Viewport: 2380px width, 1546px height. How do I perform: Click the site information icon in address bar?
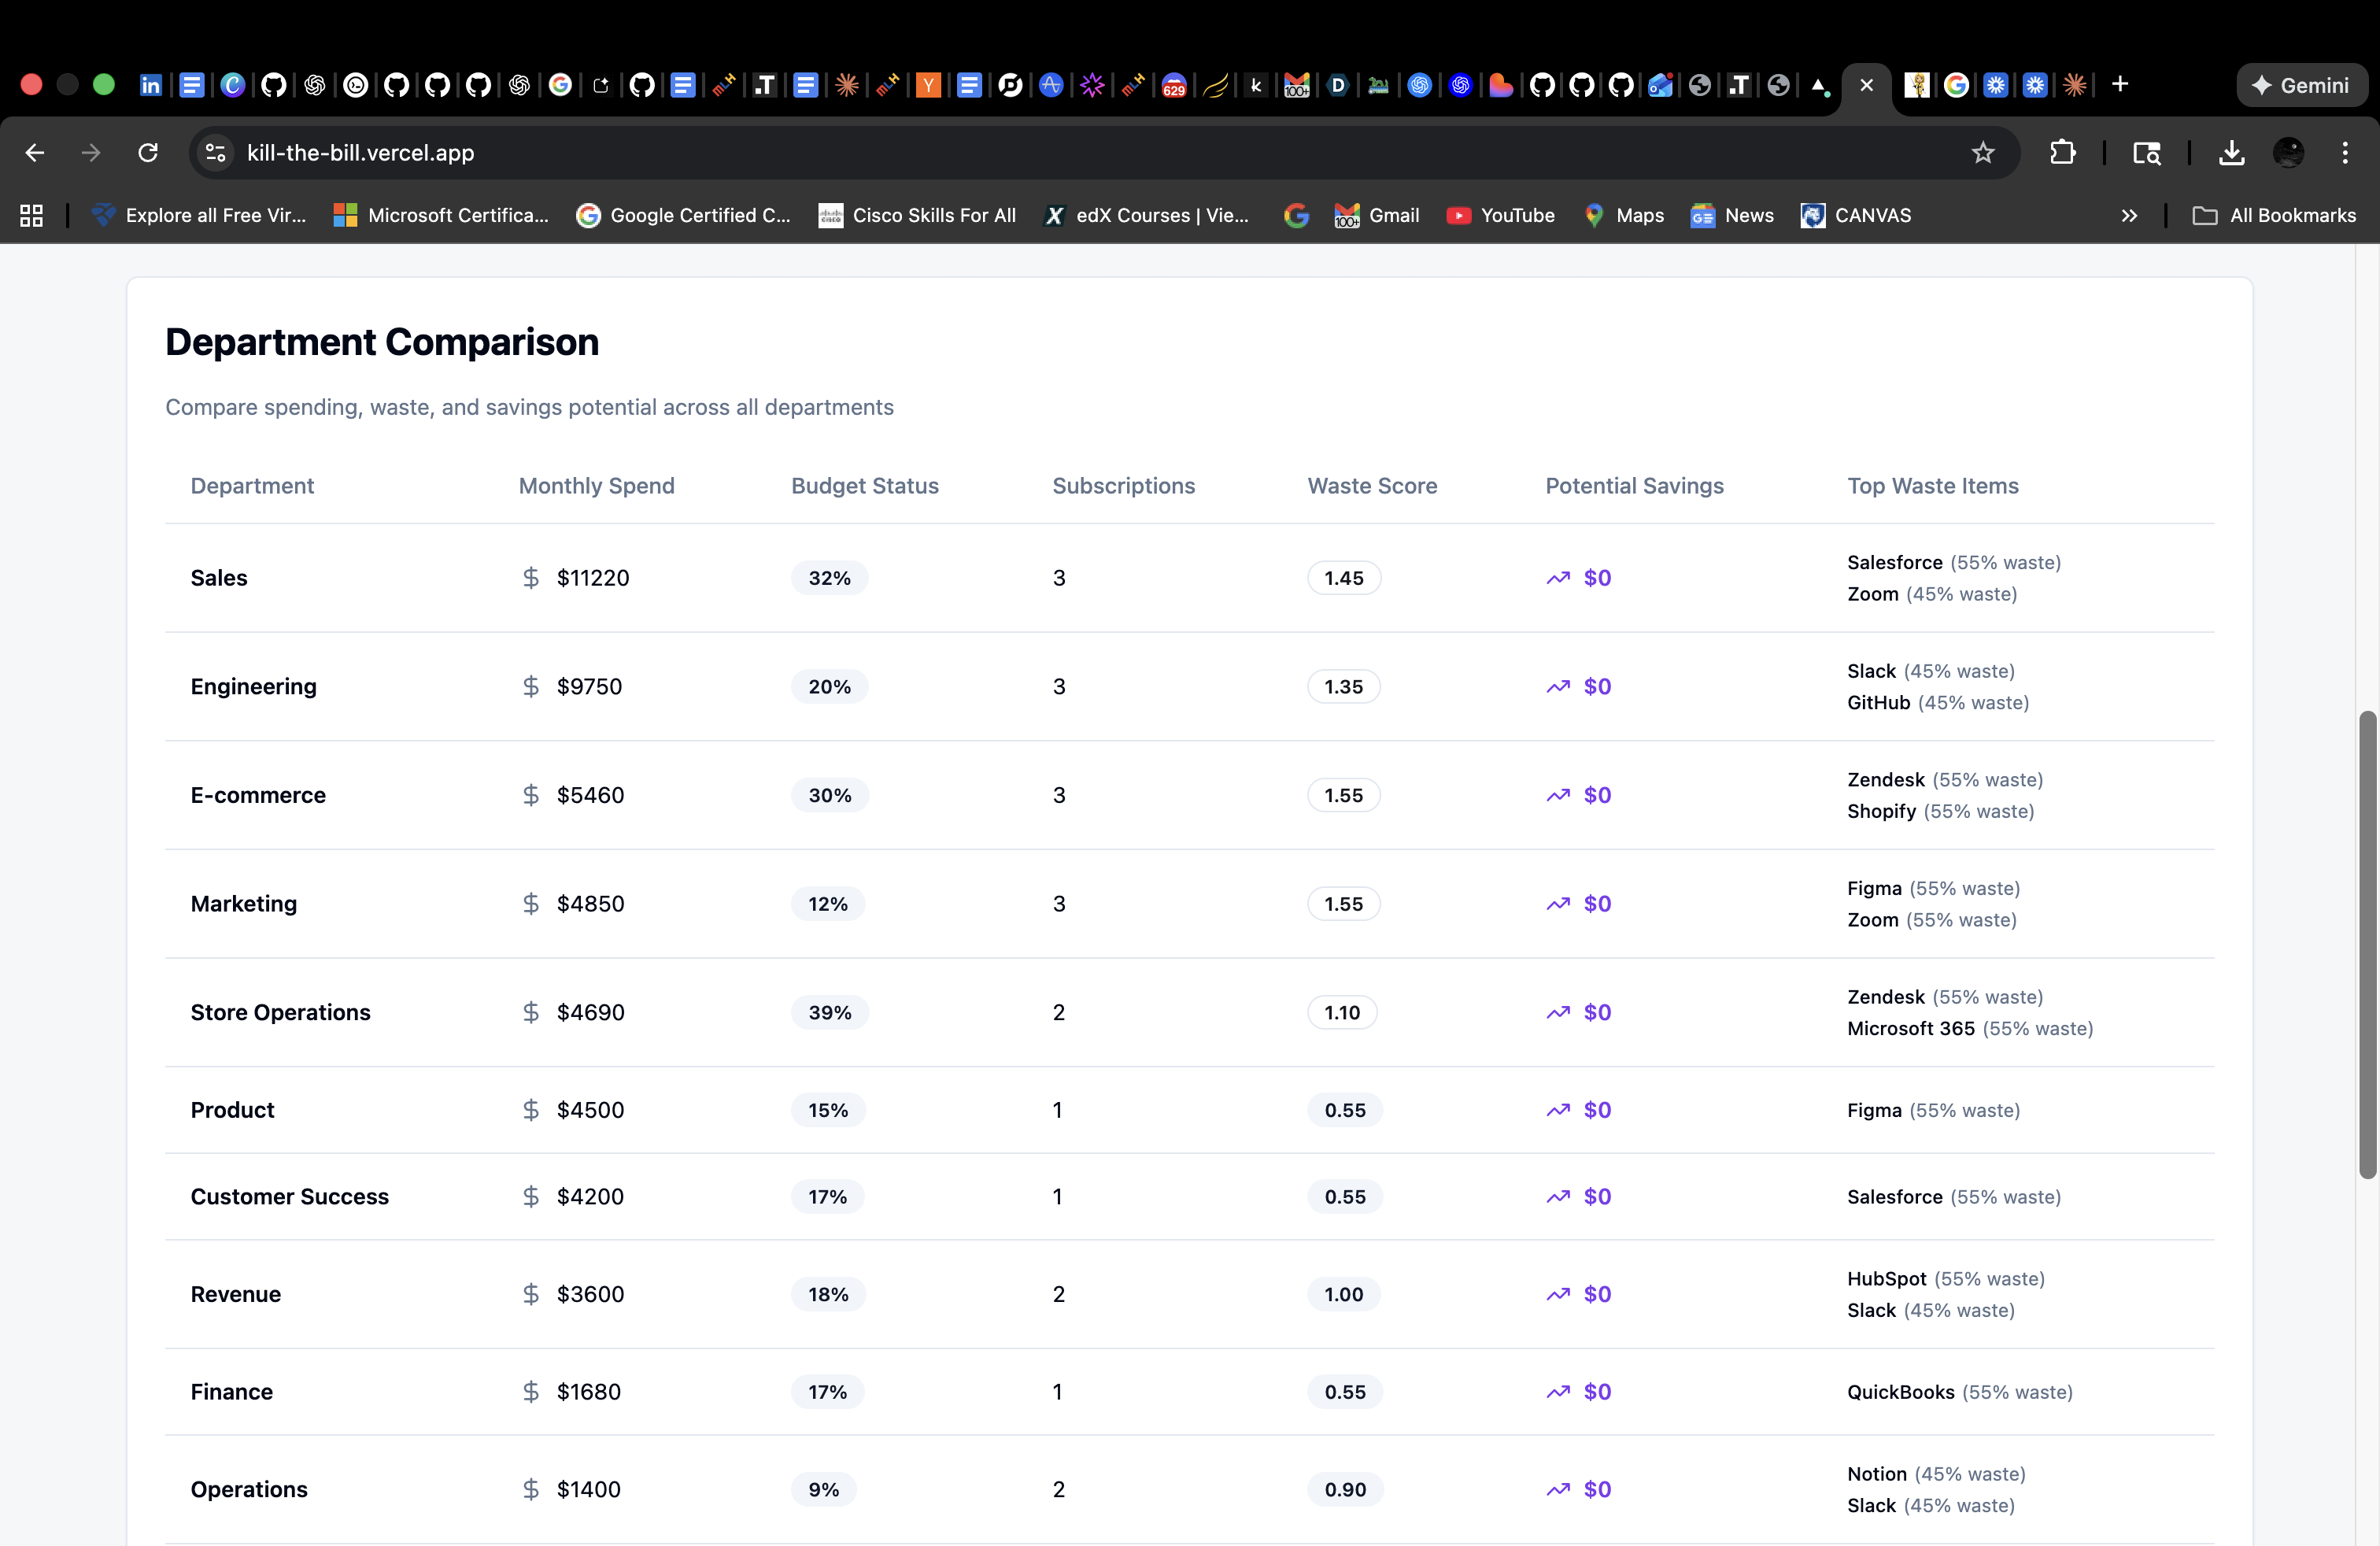pyautogui.click(x=215, y=152)
